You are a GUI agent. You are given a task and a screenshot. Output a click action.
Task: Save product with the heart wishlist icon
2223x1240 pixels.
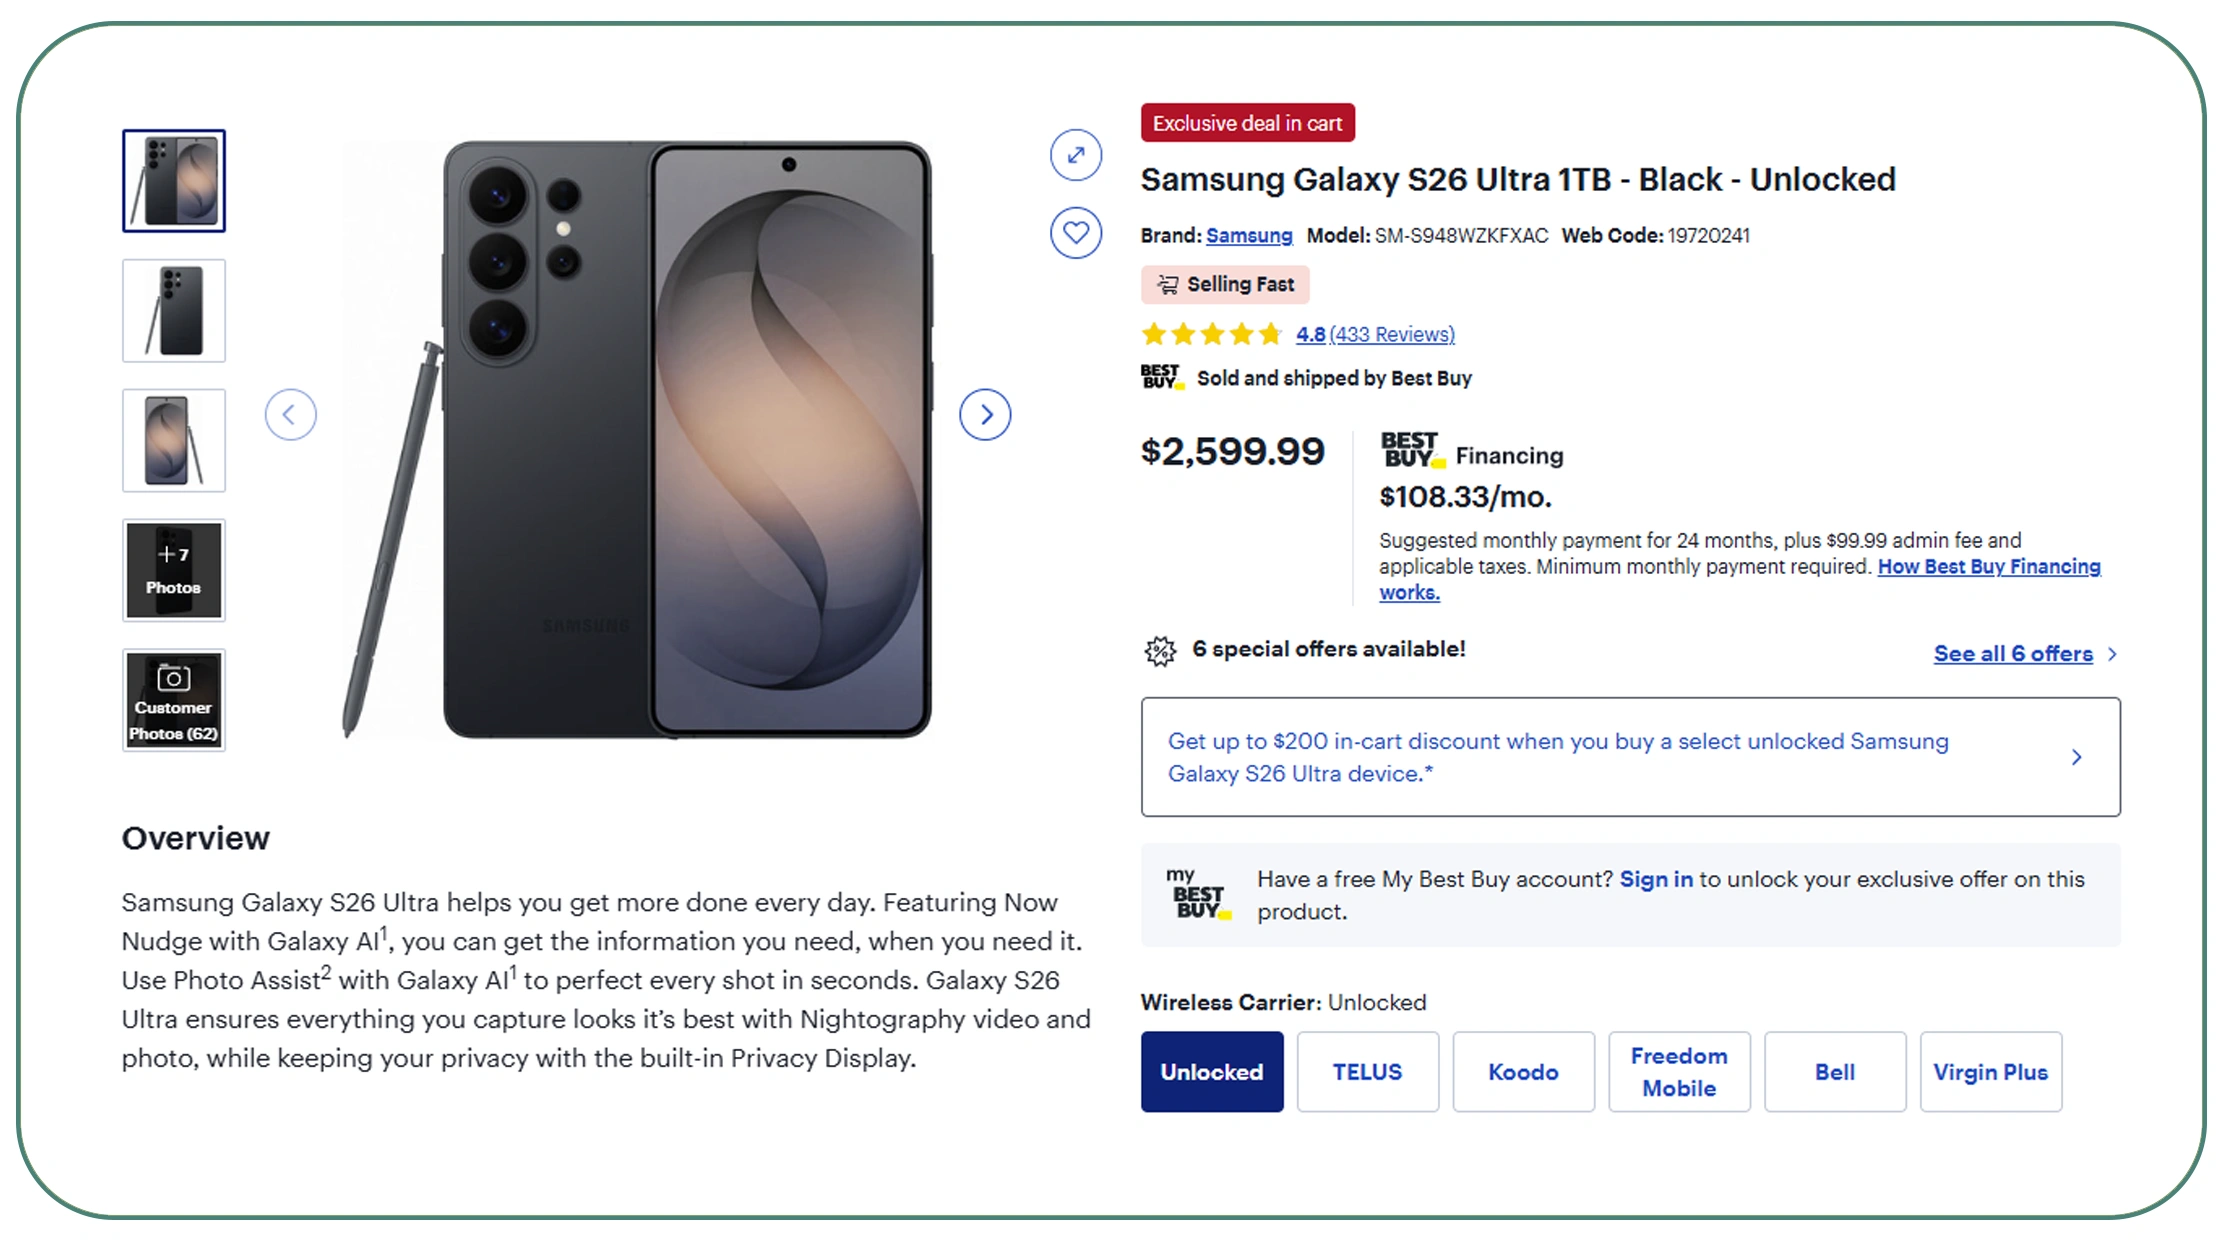tap(1076, 233)
